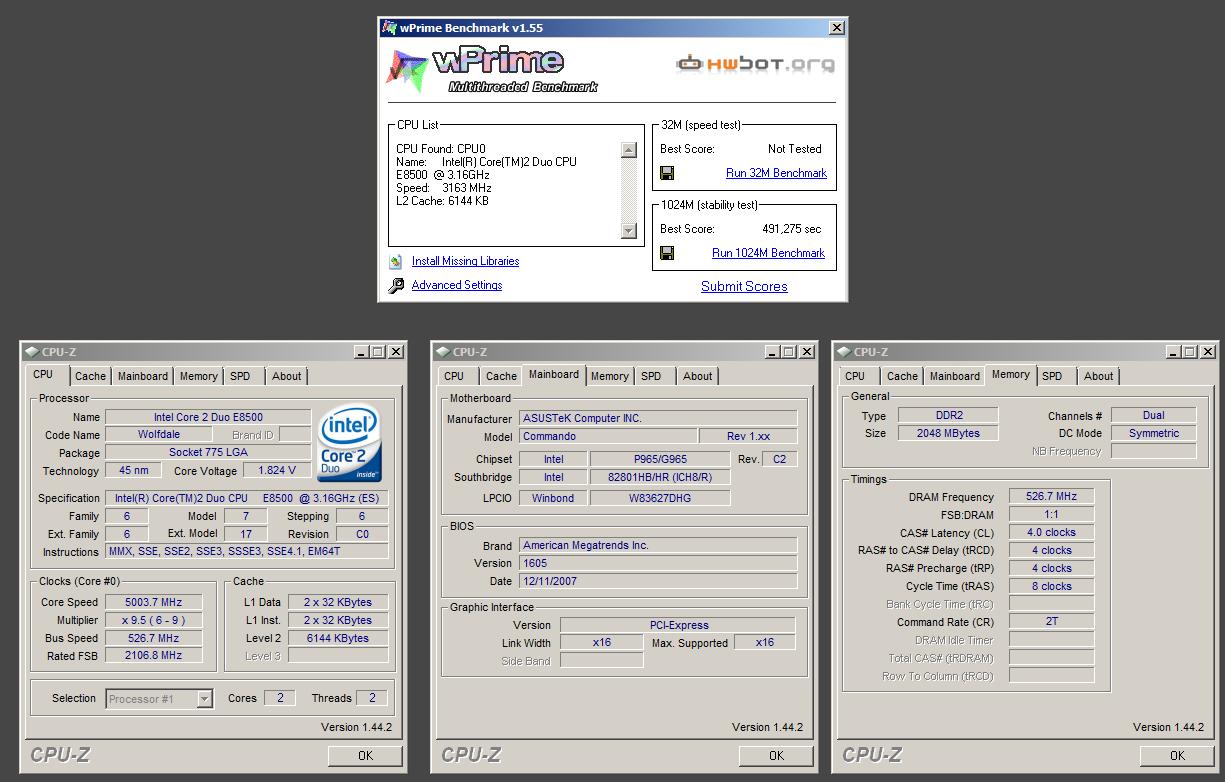Click the Submit Scores link
This screenshot has width=1225, height=782.
click(x=744, y=286)
